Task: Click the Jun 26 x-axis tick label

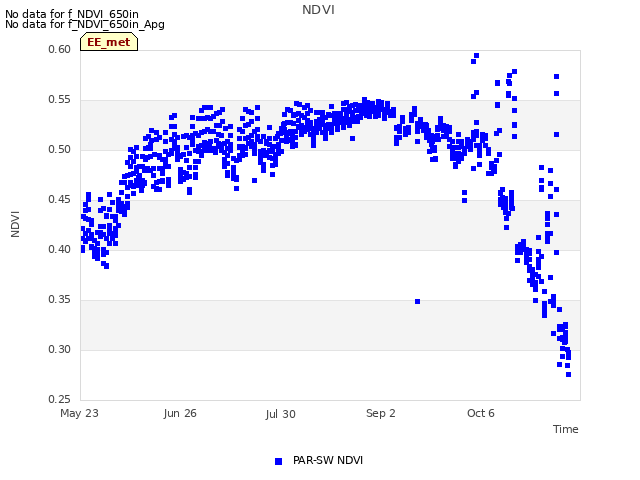Action: (180, 413)
